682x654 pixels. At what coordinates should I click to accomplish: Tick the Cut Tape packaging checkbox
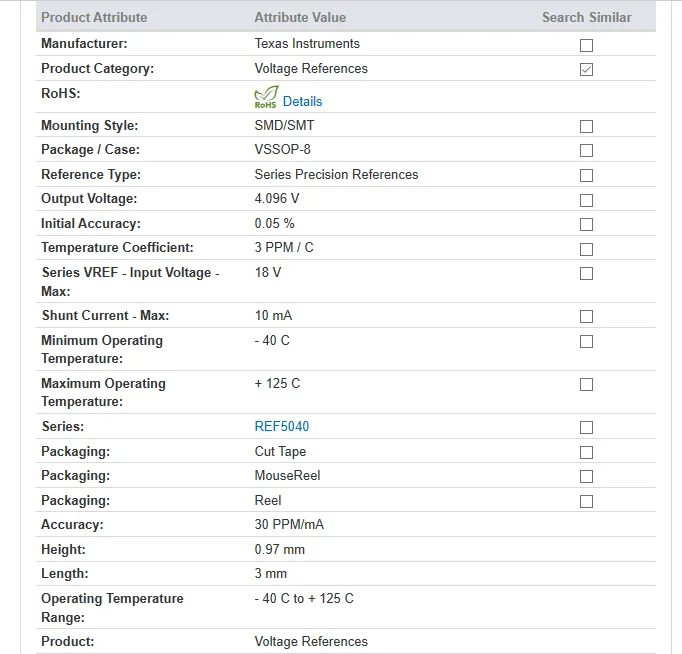[586, 453]
